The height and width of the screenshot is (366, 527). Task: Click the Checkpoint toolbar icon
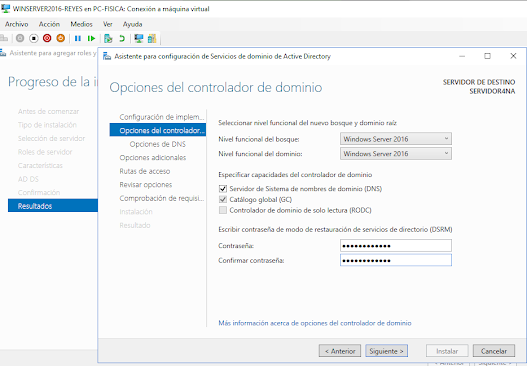[x=108, y=38]
